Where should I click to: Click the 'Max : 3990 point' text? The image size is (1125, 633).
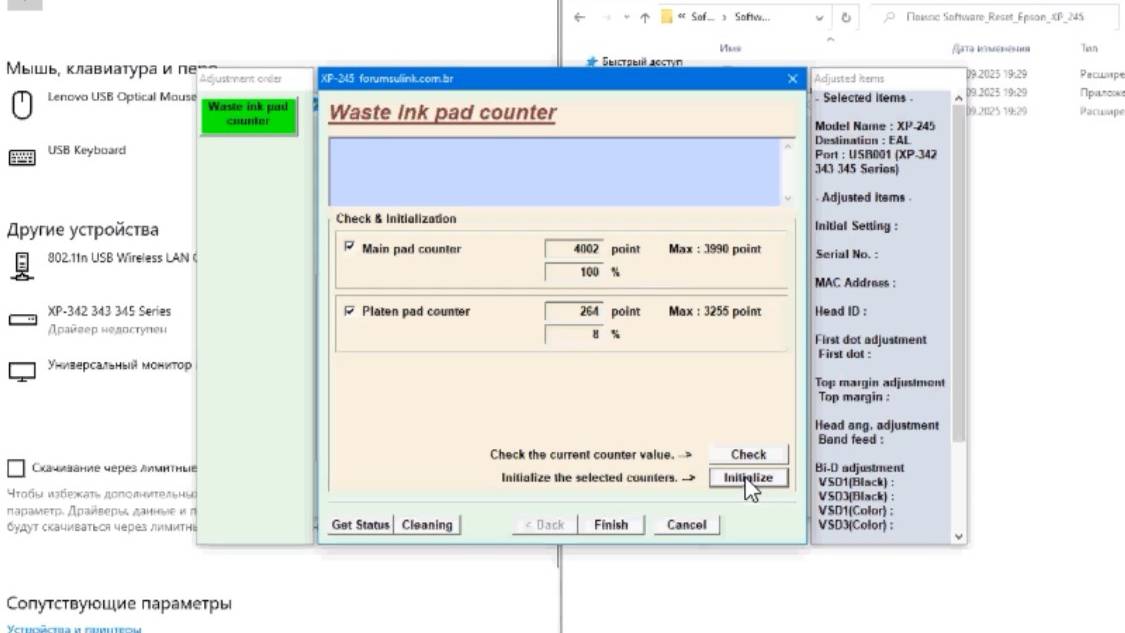tap(715, 249)
